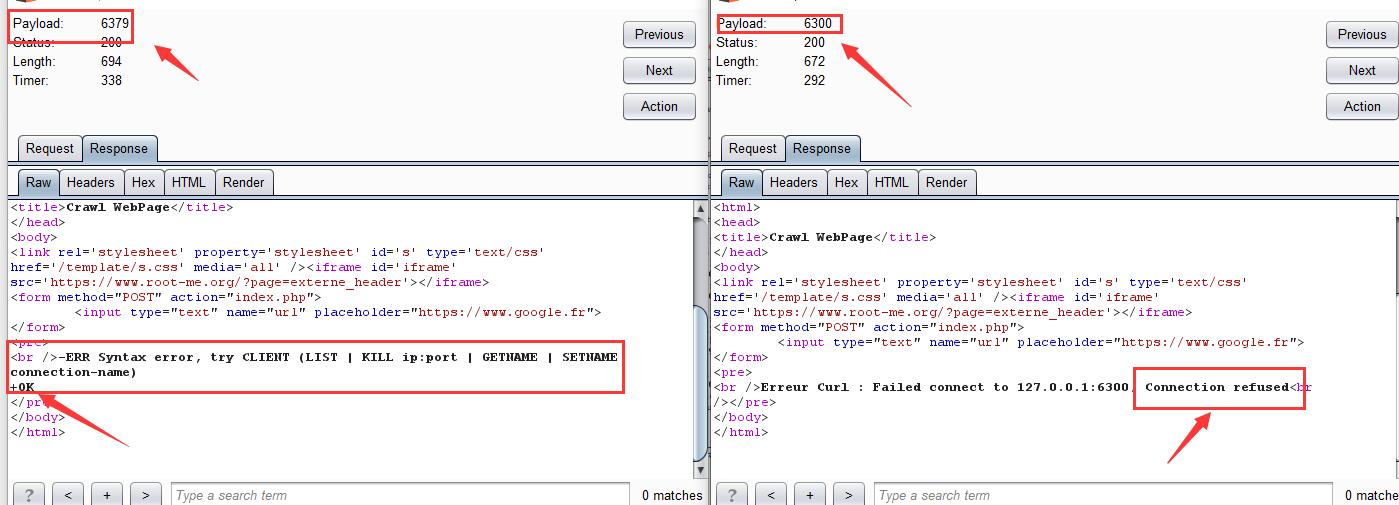Open search help (?) in left window
The height and width of the screenshot is (505, 1399).
pos(29,494)
